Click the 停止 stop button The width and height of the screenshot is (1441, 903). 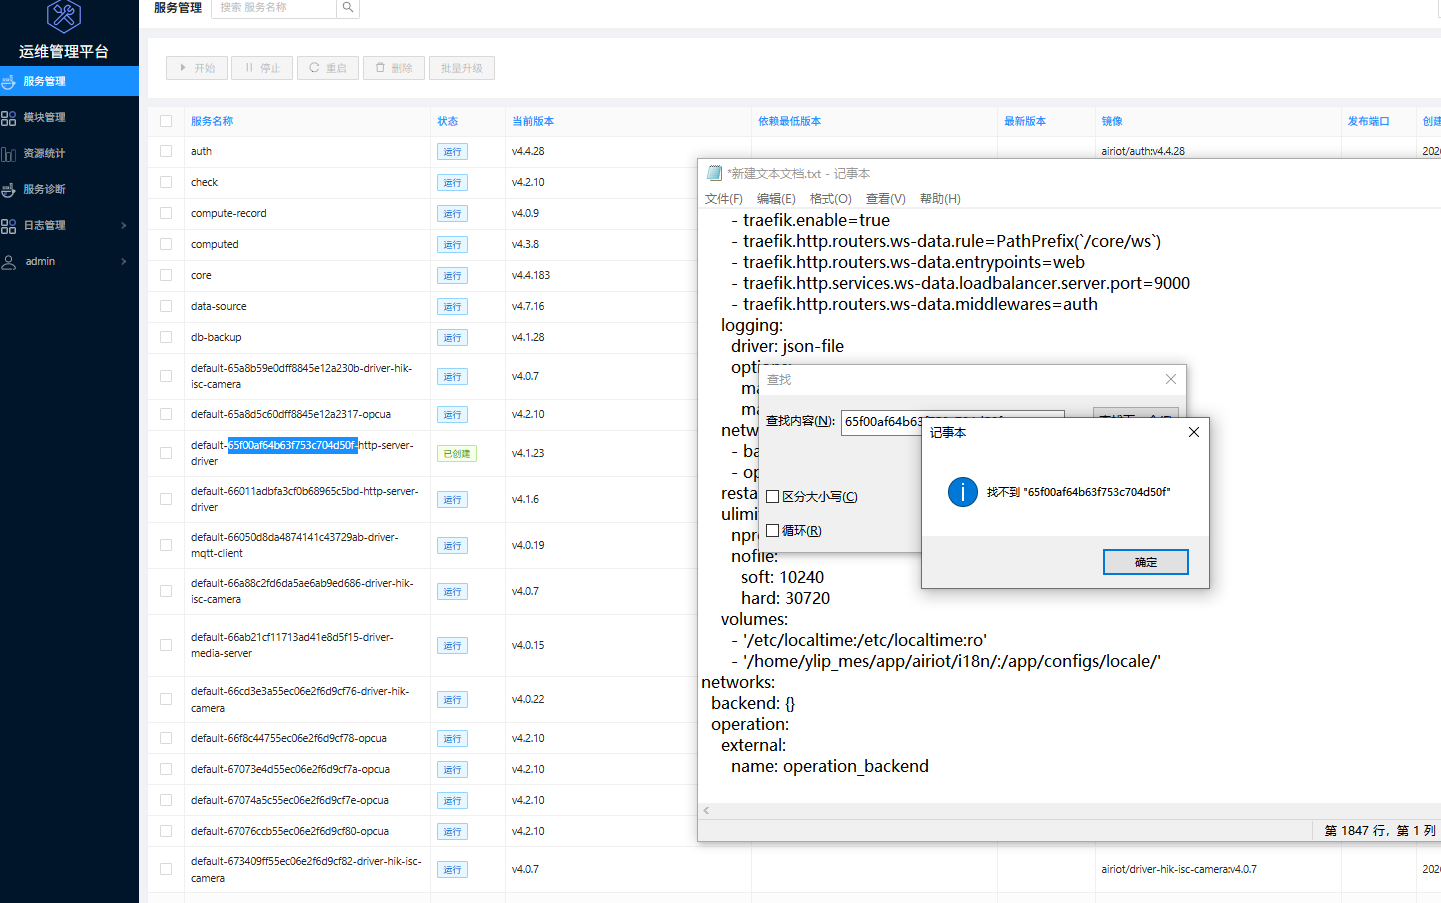pos(262,68)
